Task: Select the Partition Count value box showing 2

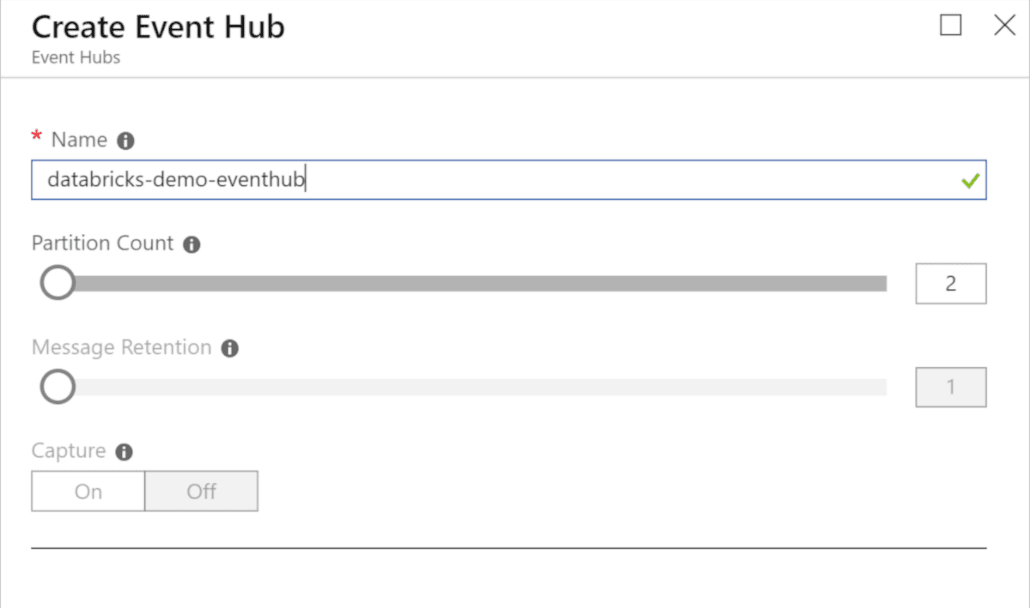Action: point(950,283)
